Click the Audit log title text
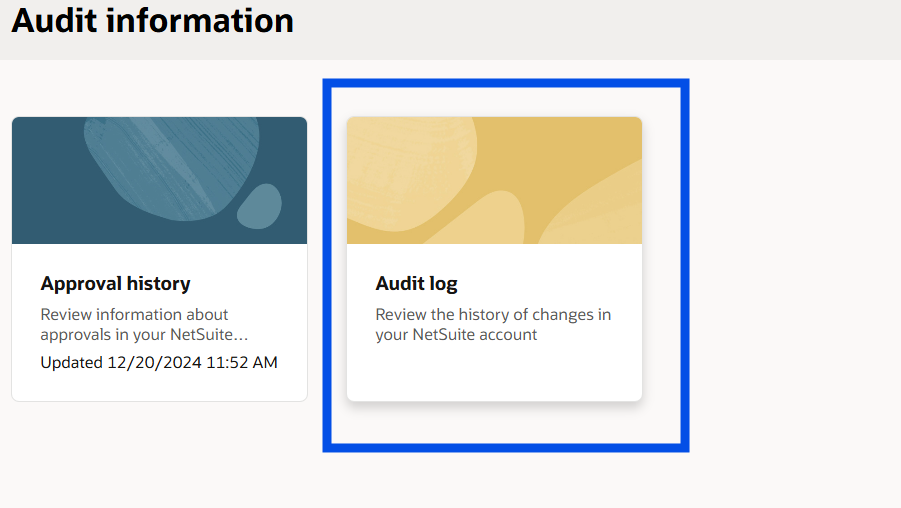 (x=417, y=284)
